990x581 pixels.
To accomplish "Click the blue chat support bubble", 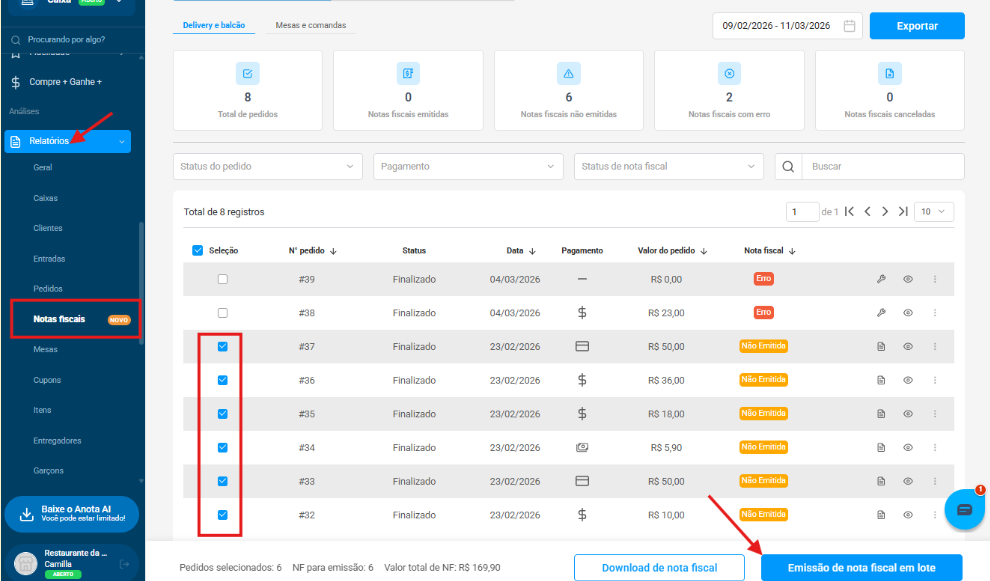I will coord(964,509).
